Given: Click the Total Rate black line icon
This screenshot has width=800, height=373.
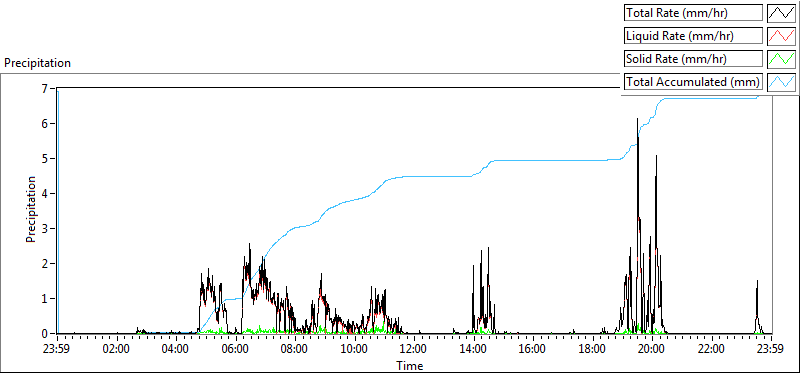Looking at the screenshot, I should click(x=782, y=13).
